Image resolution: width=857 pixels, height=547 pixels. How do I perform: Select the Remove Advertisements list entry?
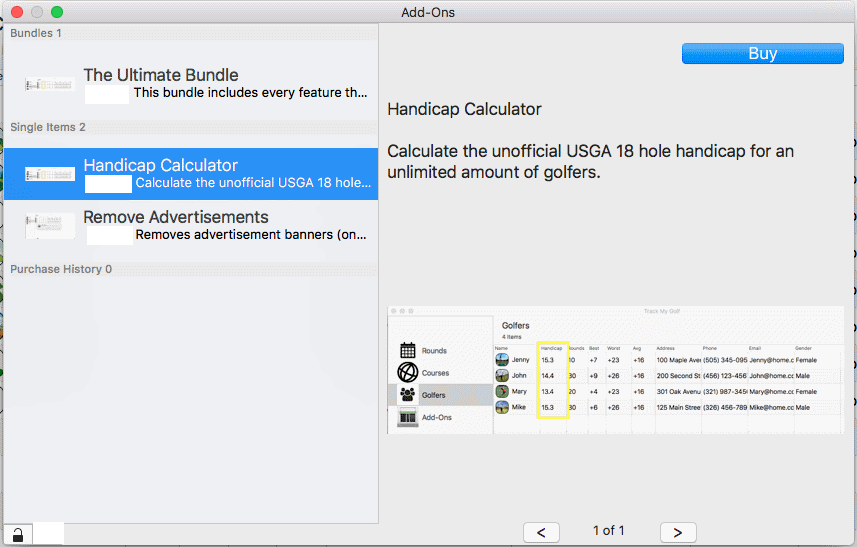(x=191, y=226)
